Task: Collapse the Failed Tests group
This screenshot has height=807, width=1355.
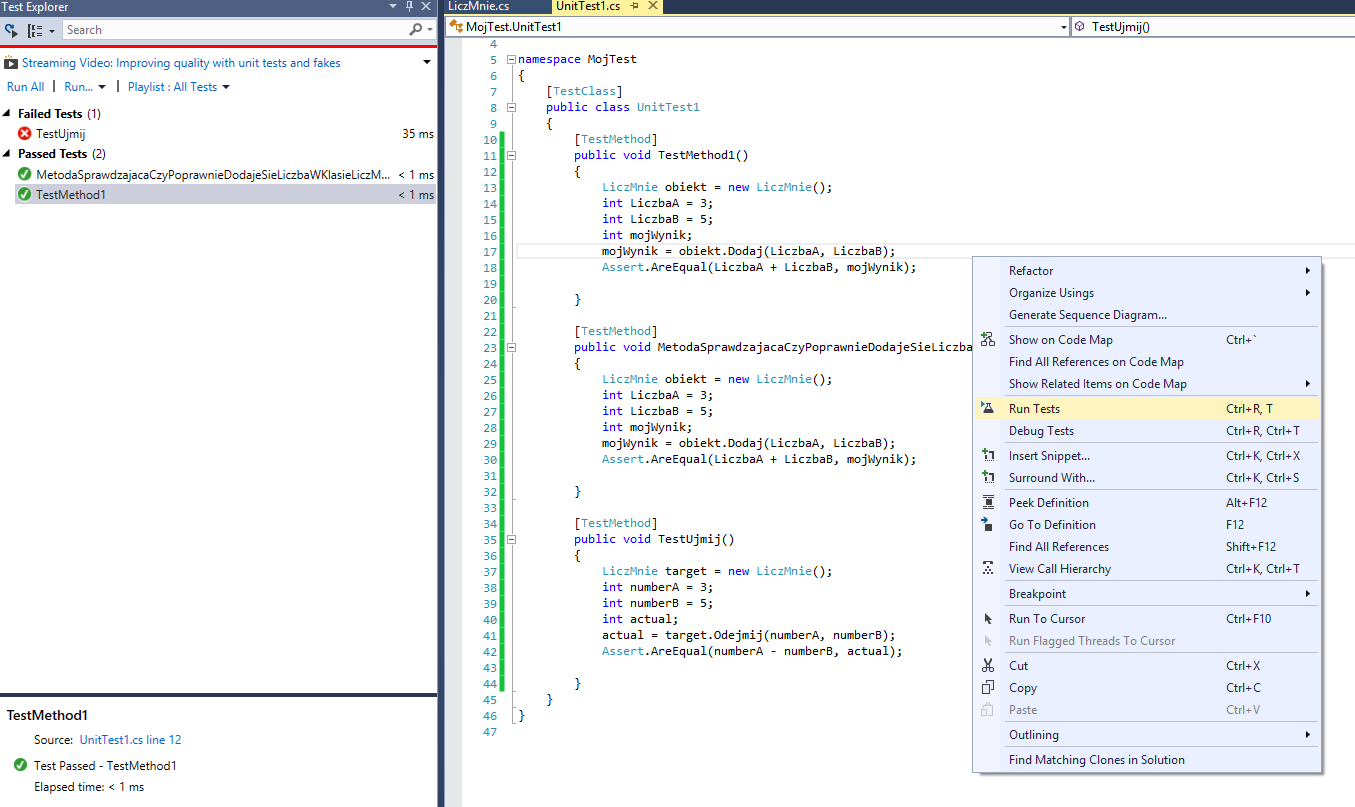Action: 9,114
